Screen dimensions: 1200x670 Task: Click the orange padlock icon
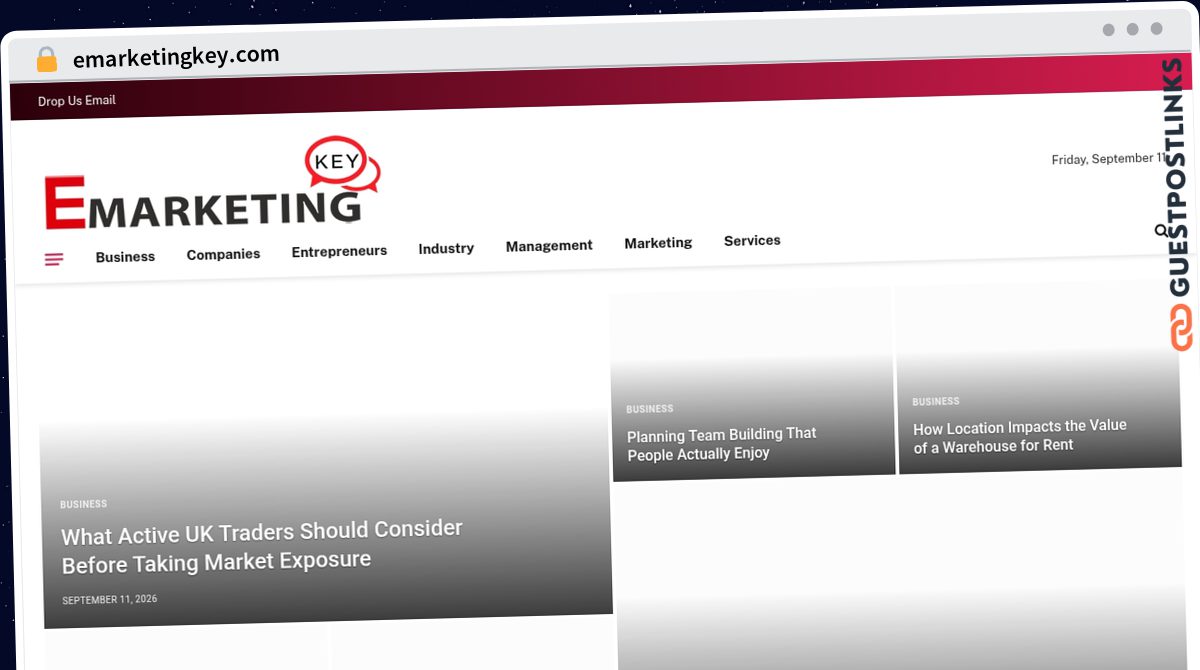click(46, 60)
